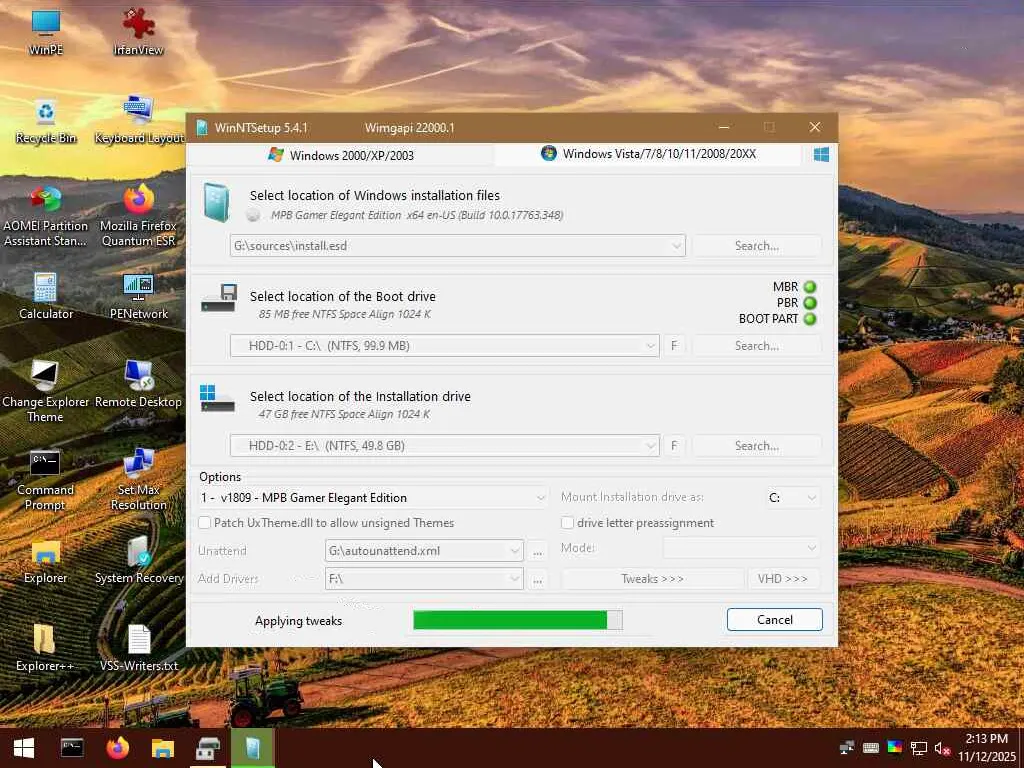Click Search button for Installation drive
The image size is (1024, 768).
756,446
